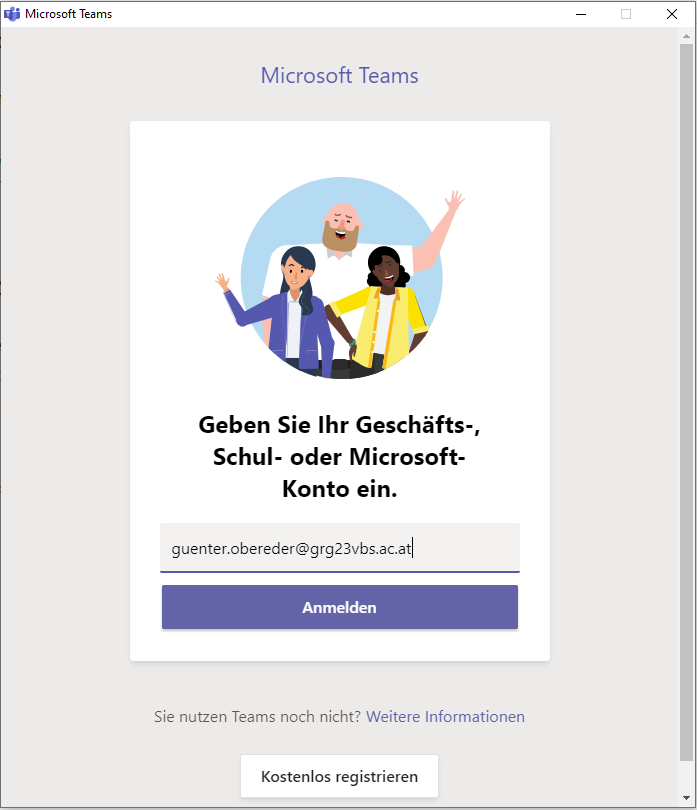Click the 'Sie nutzen Teams noch nicht?' text
The width and height of the screenshot is (697, 810).
(257, 716)
